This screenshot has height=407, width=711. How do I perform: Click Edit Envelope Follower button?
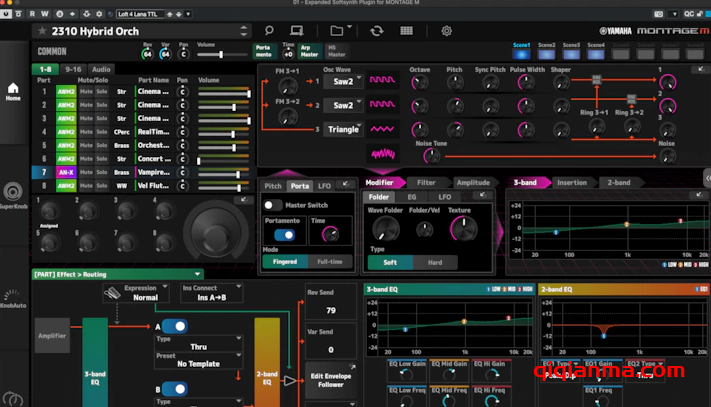click(331, 380)
